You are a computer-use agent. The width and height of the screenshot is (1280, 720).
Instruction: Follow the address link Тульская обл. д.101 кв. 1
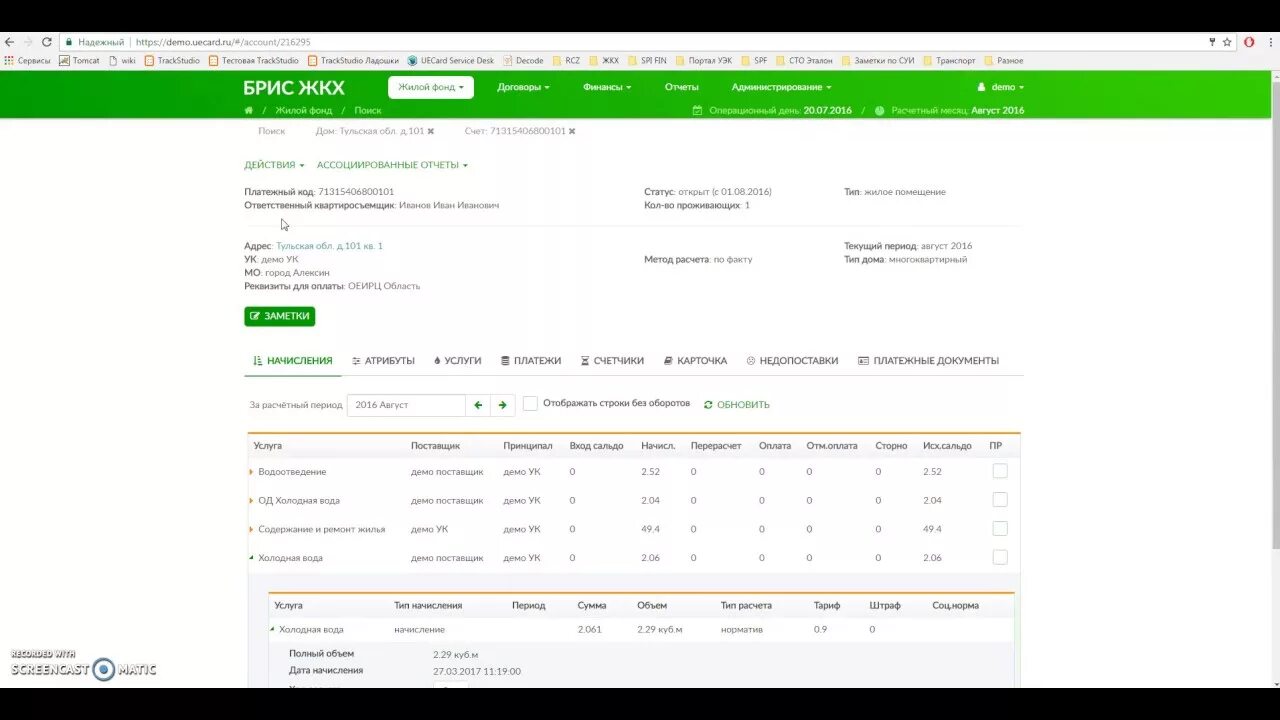329,246
